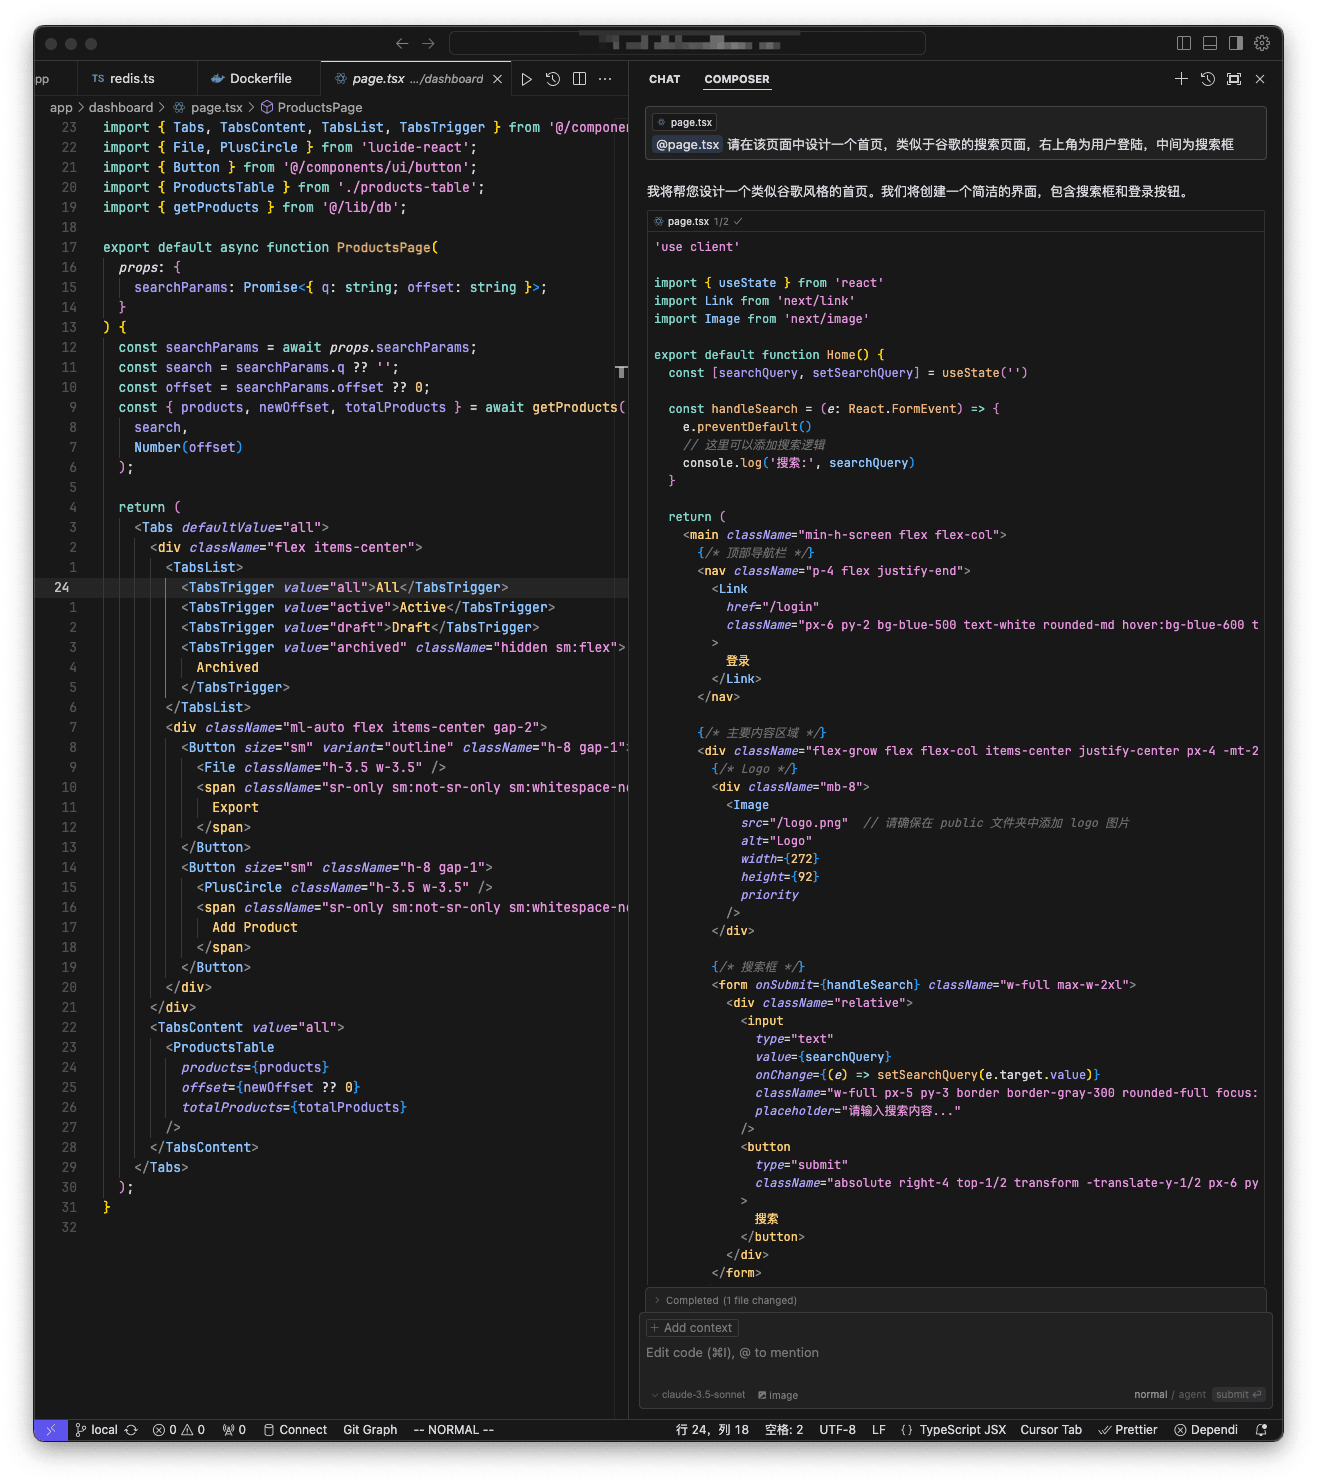
Task: Click the git sync icon beside local
Action: tap(131, 1430)
